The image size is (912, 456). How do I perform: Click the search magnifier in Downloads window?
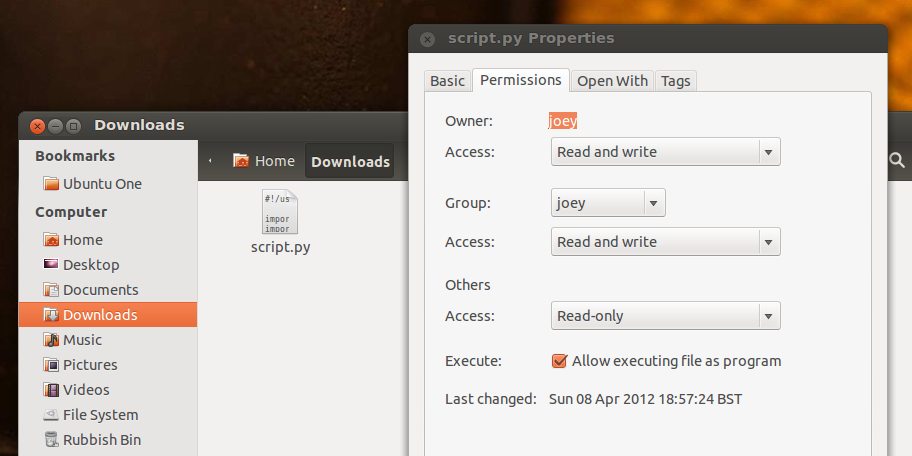[897, 160]
